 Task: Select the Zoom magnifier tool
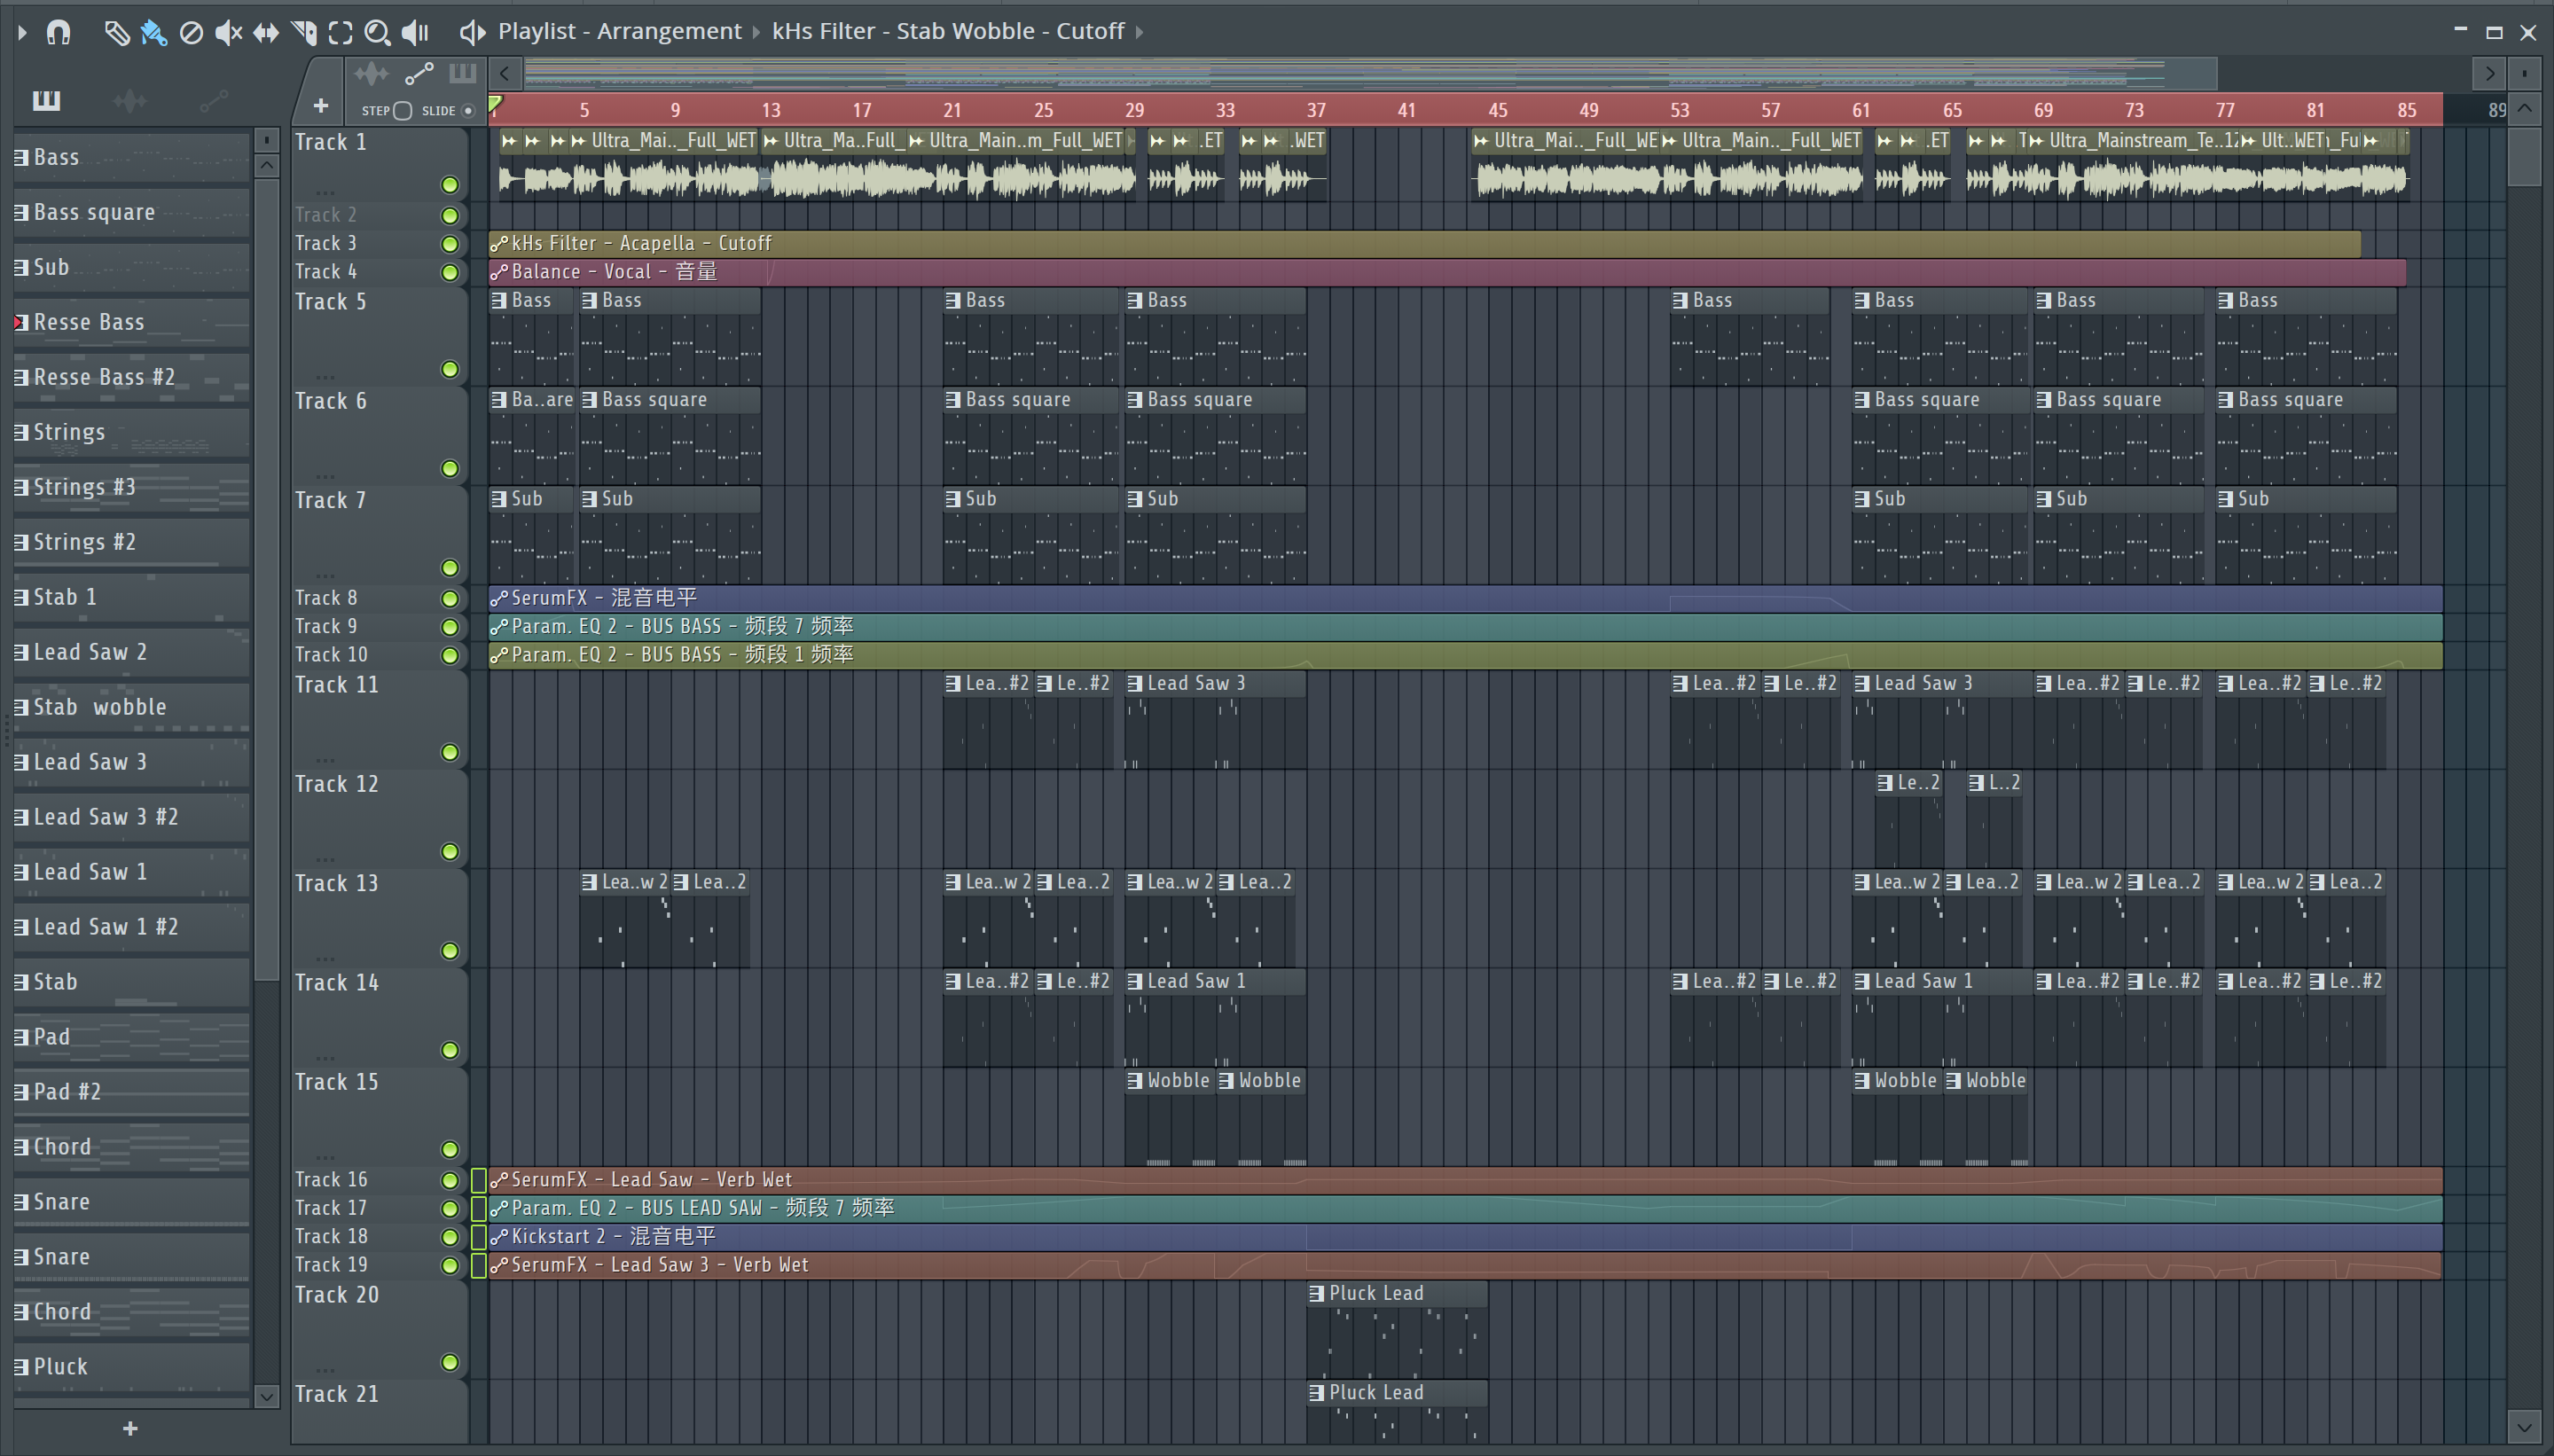[377, 33]
